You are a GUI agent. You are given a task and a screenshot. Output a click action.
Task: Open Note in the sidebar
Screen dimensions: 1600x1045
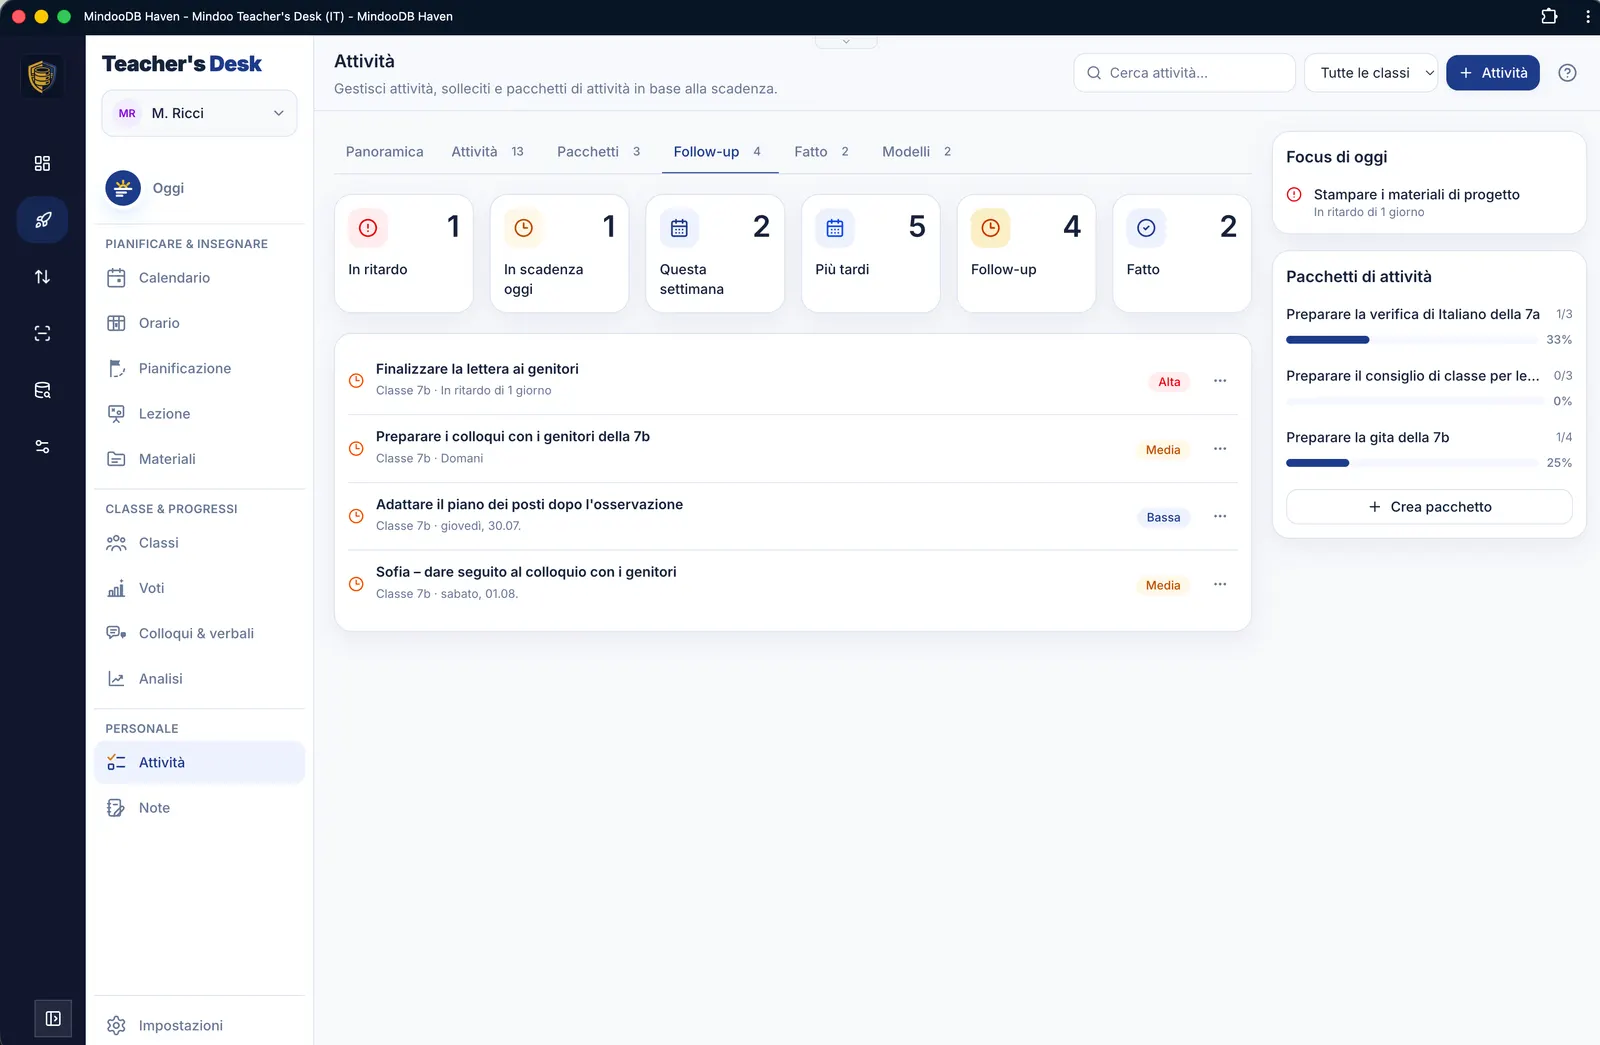(199, 808)
